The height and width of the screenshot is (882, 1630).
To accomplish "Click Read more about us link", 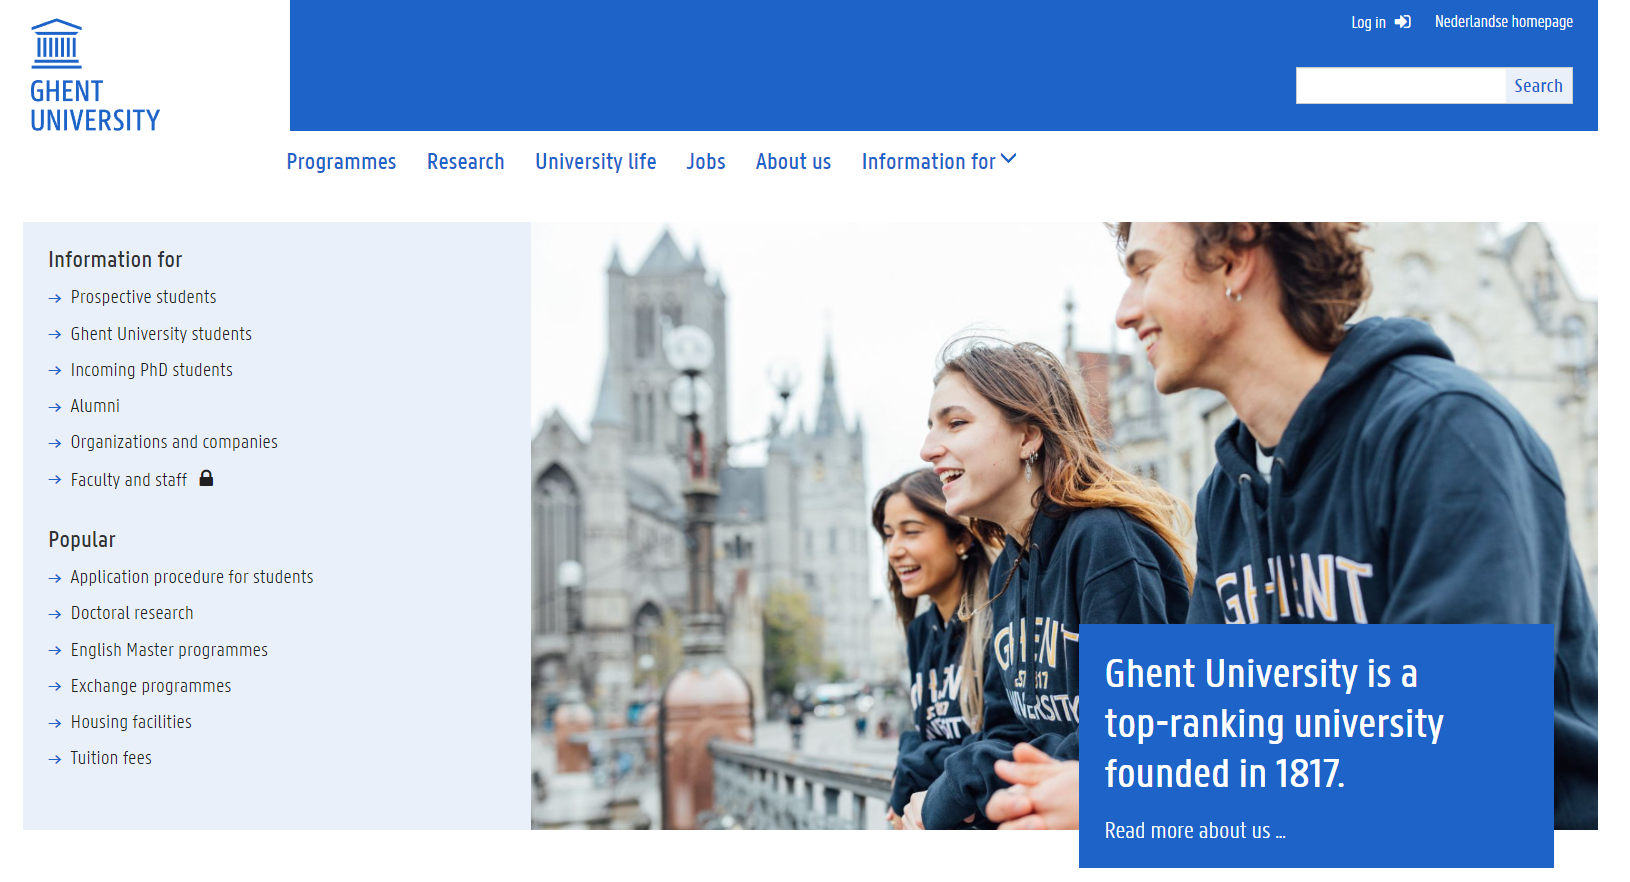I will (1195, 831).
